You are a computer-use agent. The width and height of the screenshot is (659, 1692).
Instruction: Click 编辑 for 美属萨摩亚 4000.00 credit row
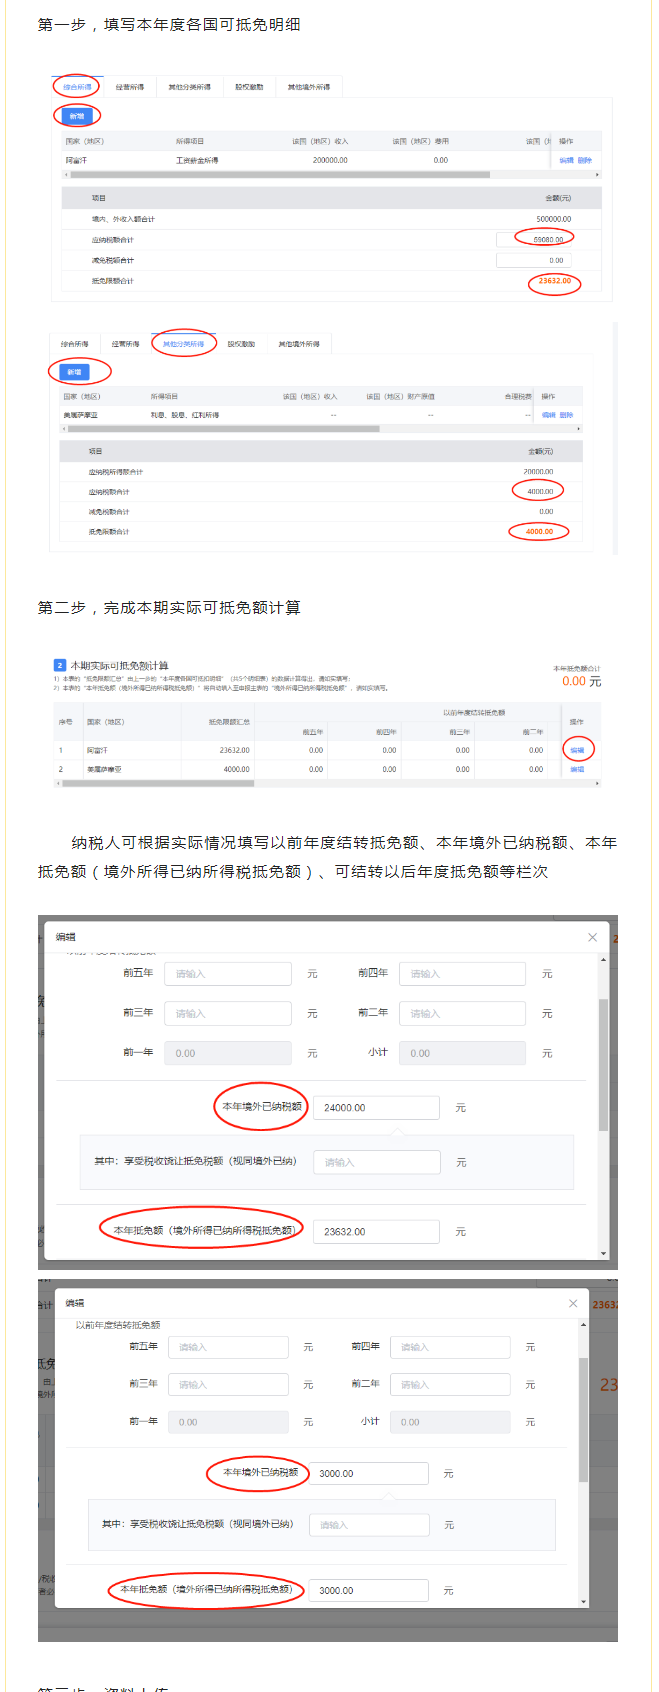coord(577,769)
